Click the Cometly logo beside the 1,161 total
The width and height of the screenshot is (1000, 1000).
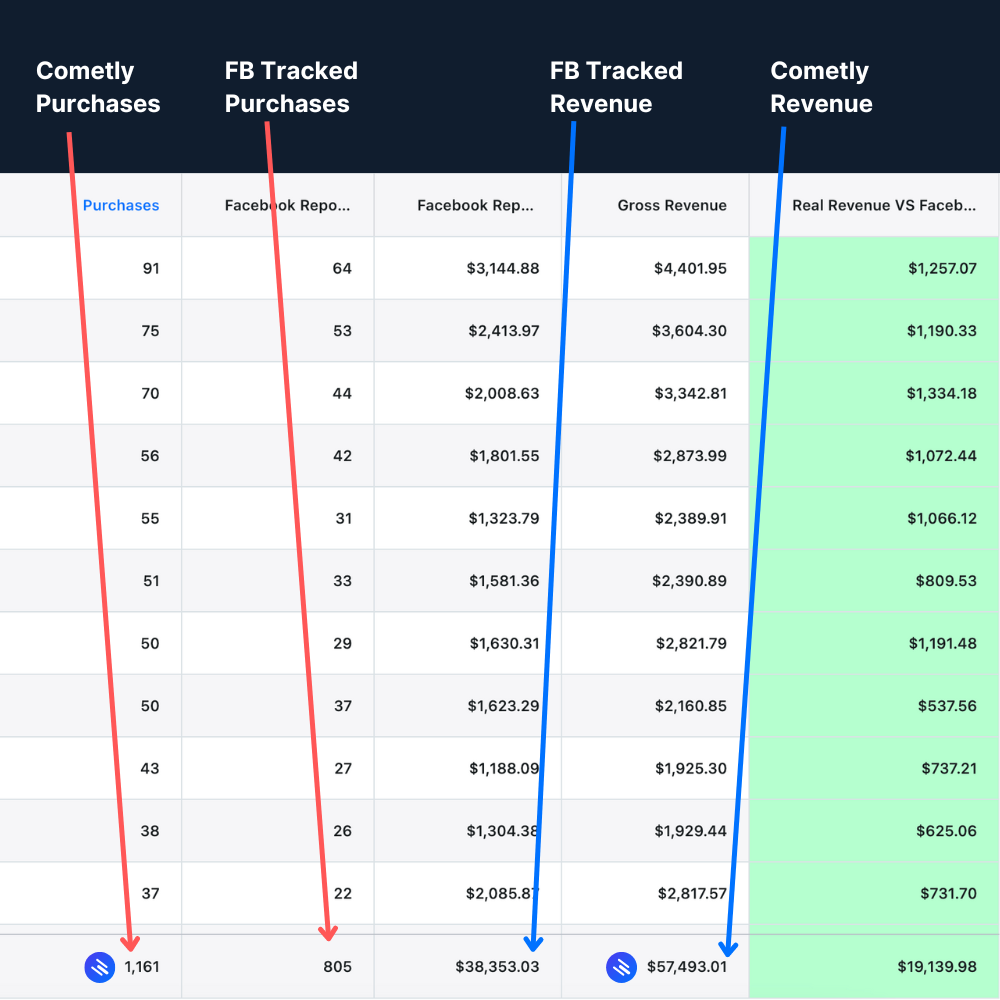[x=99, y=967]
